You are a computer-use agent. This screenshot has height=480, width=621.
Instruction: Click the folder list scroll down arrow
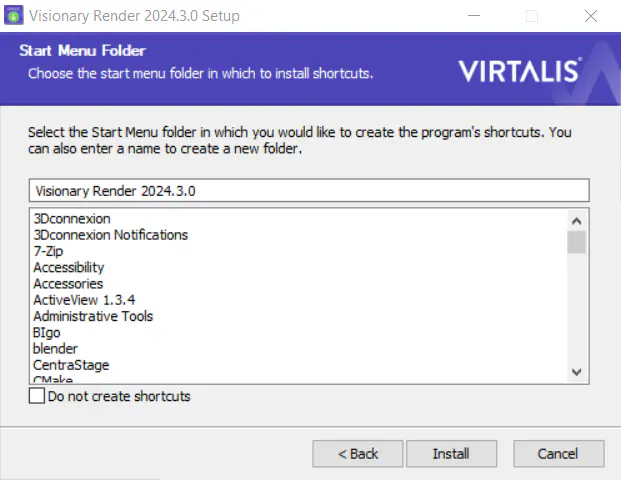[577, 372]
